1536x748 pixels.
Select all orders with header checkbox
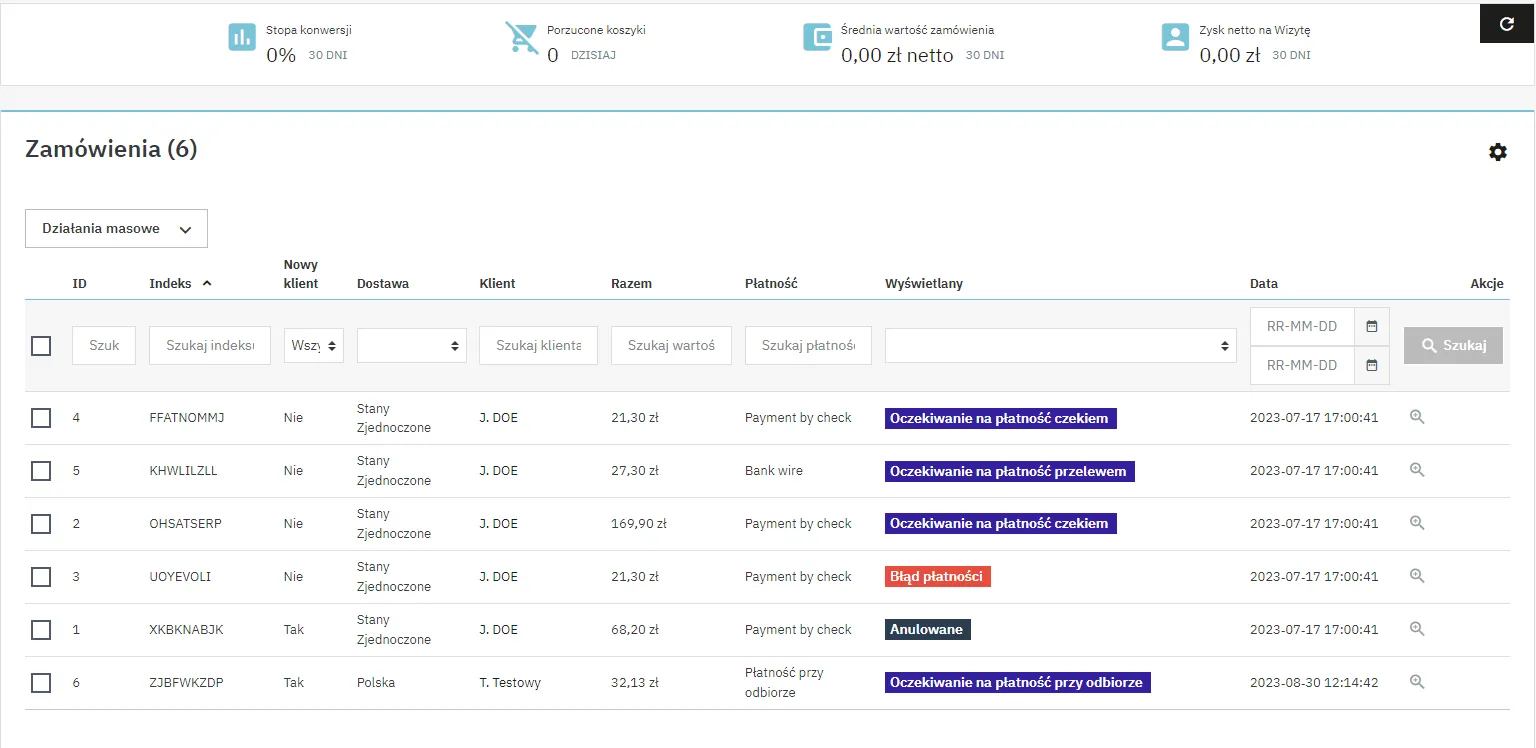tap(41, 346)
